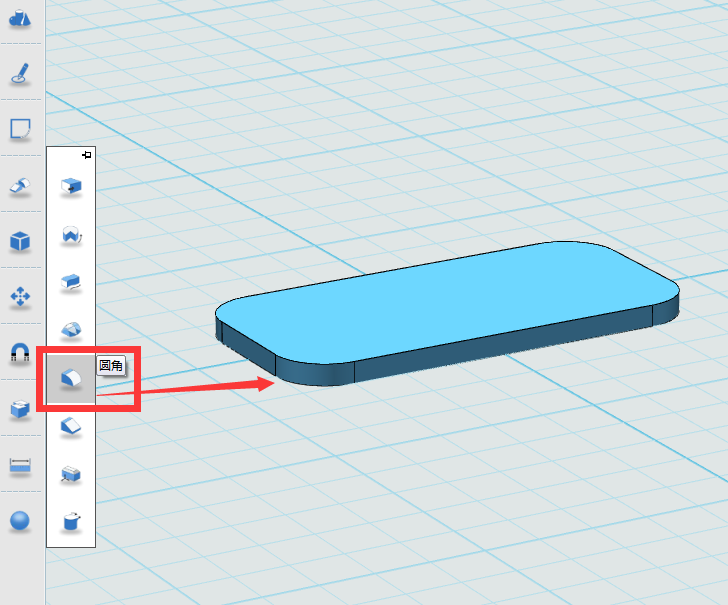This screenshot has height=605, width=728.
Task: Choose the Draft tool in flyout
Action: click(x=71, y=475)
